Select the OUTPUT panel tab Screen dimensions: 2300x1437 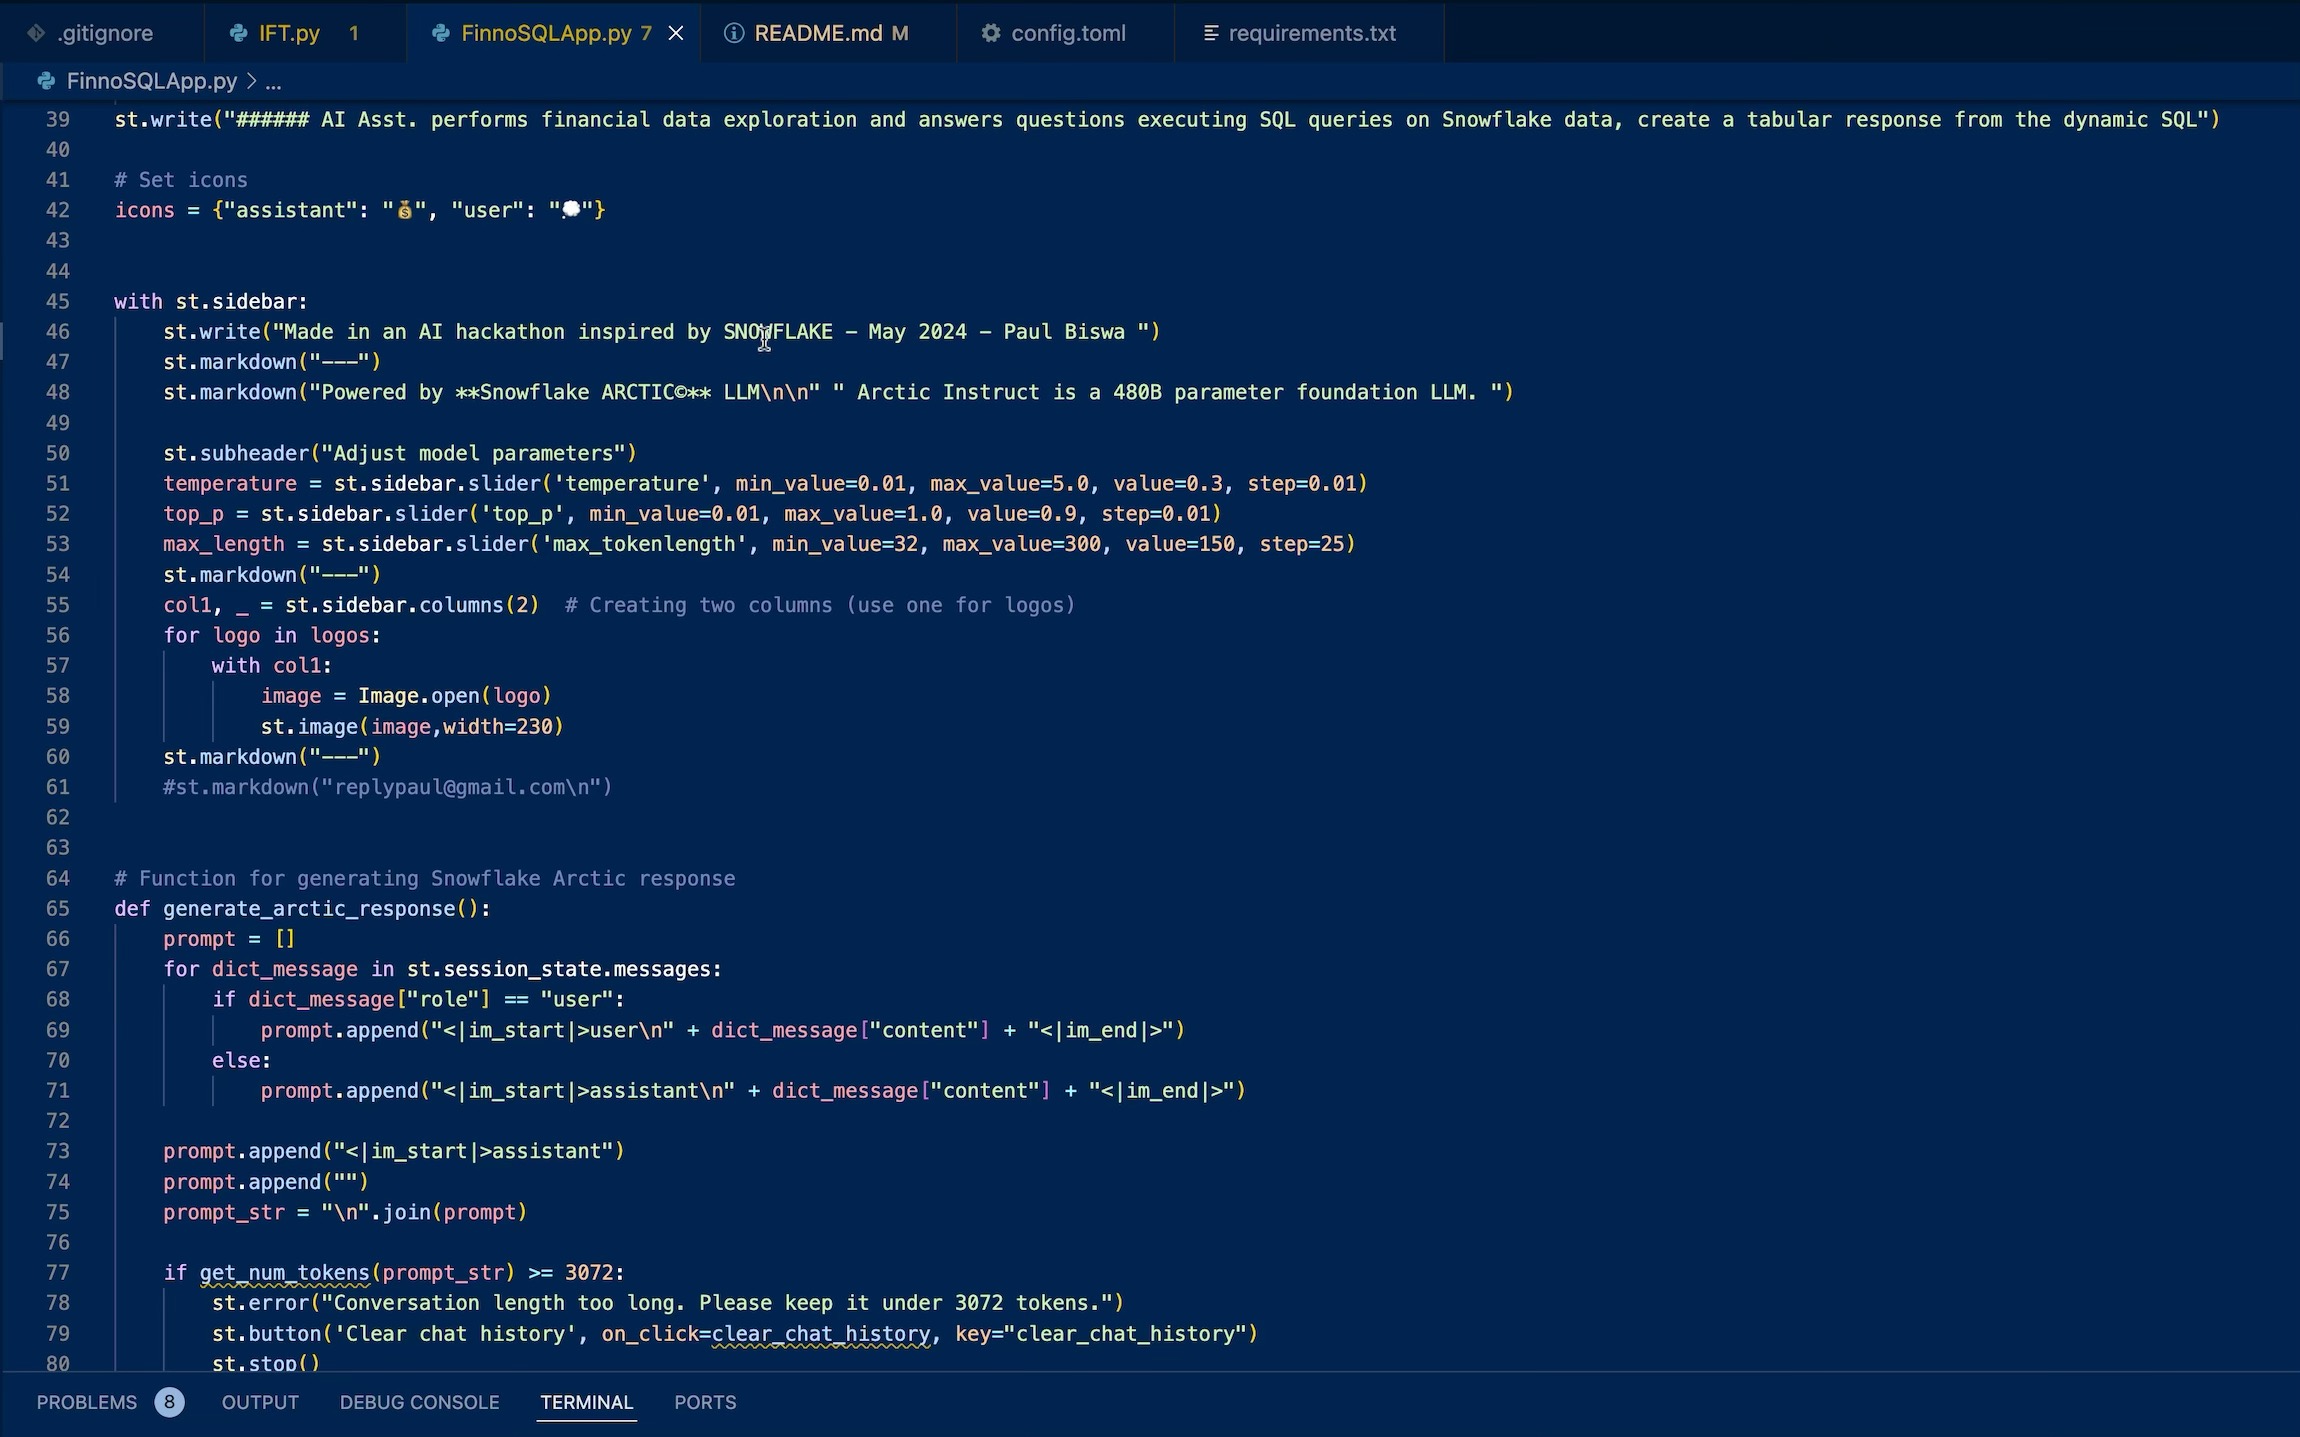(260, 1402)
